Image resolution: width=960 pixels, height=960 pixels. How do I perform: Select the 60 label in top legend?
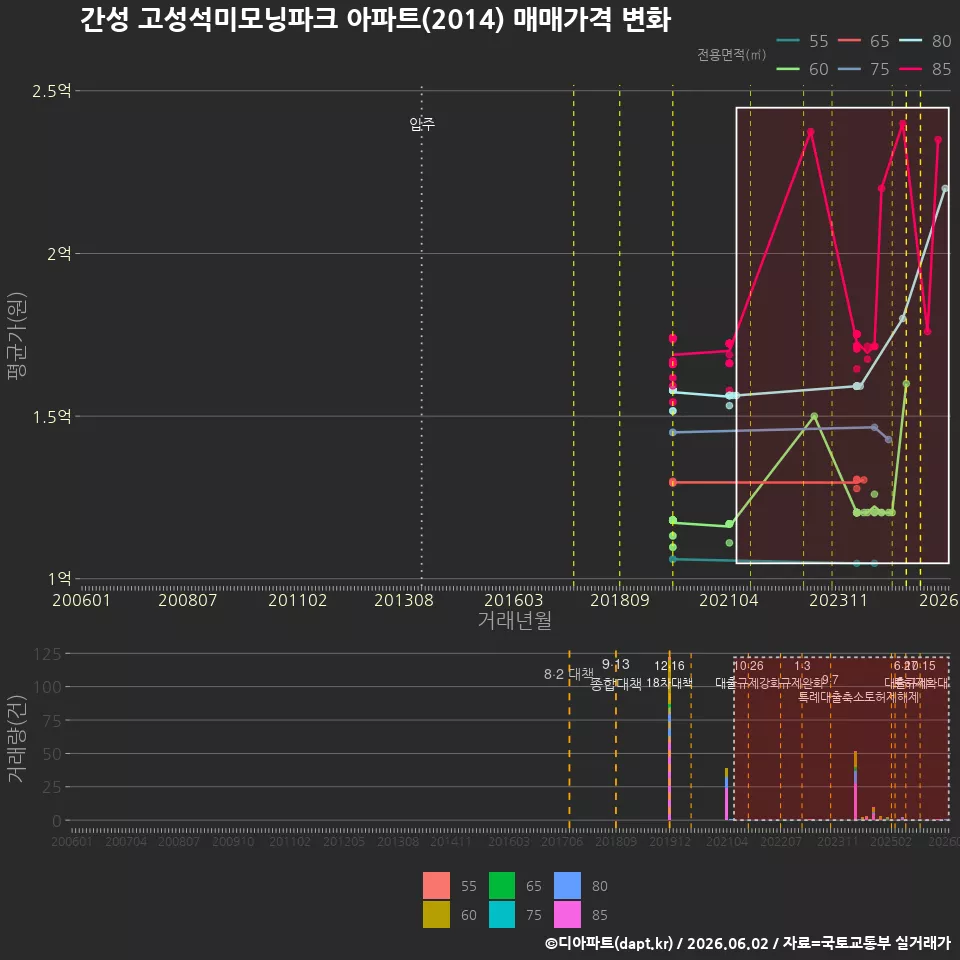[x=819, y=69]
